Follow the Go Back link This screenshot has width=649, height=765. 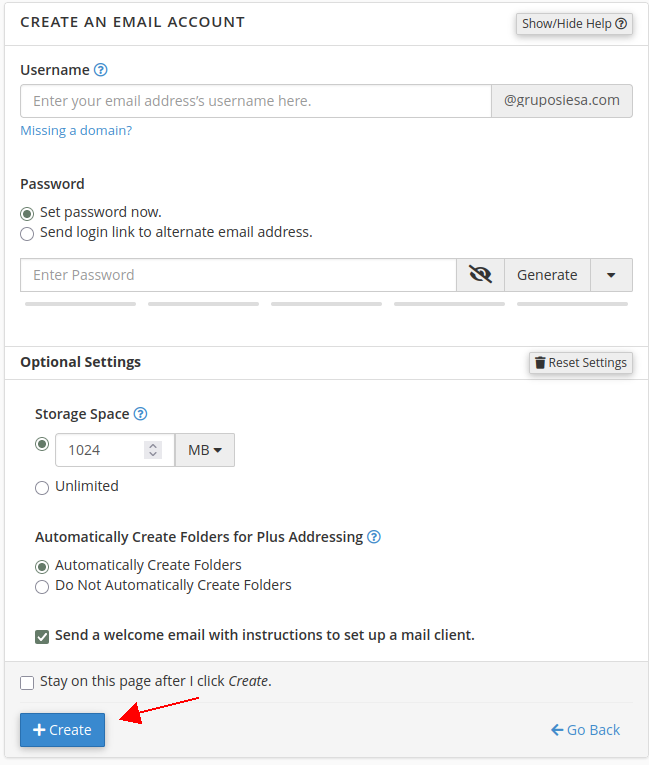tap(586, 730)
